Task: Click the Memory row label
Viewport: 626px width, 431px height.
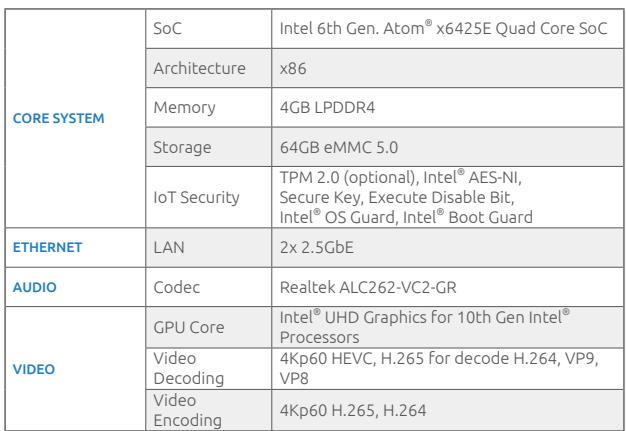Action: coord(184,108)
